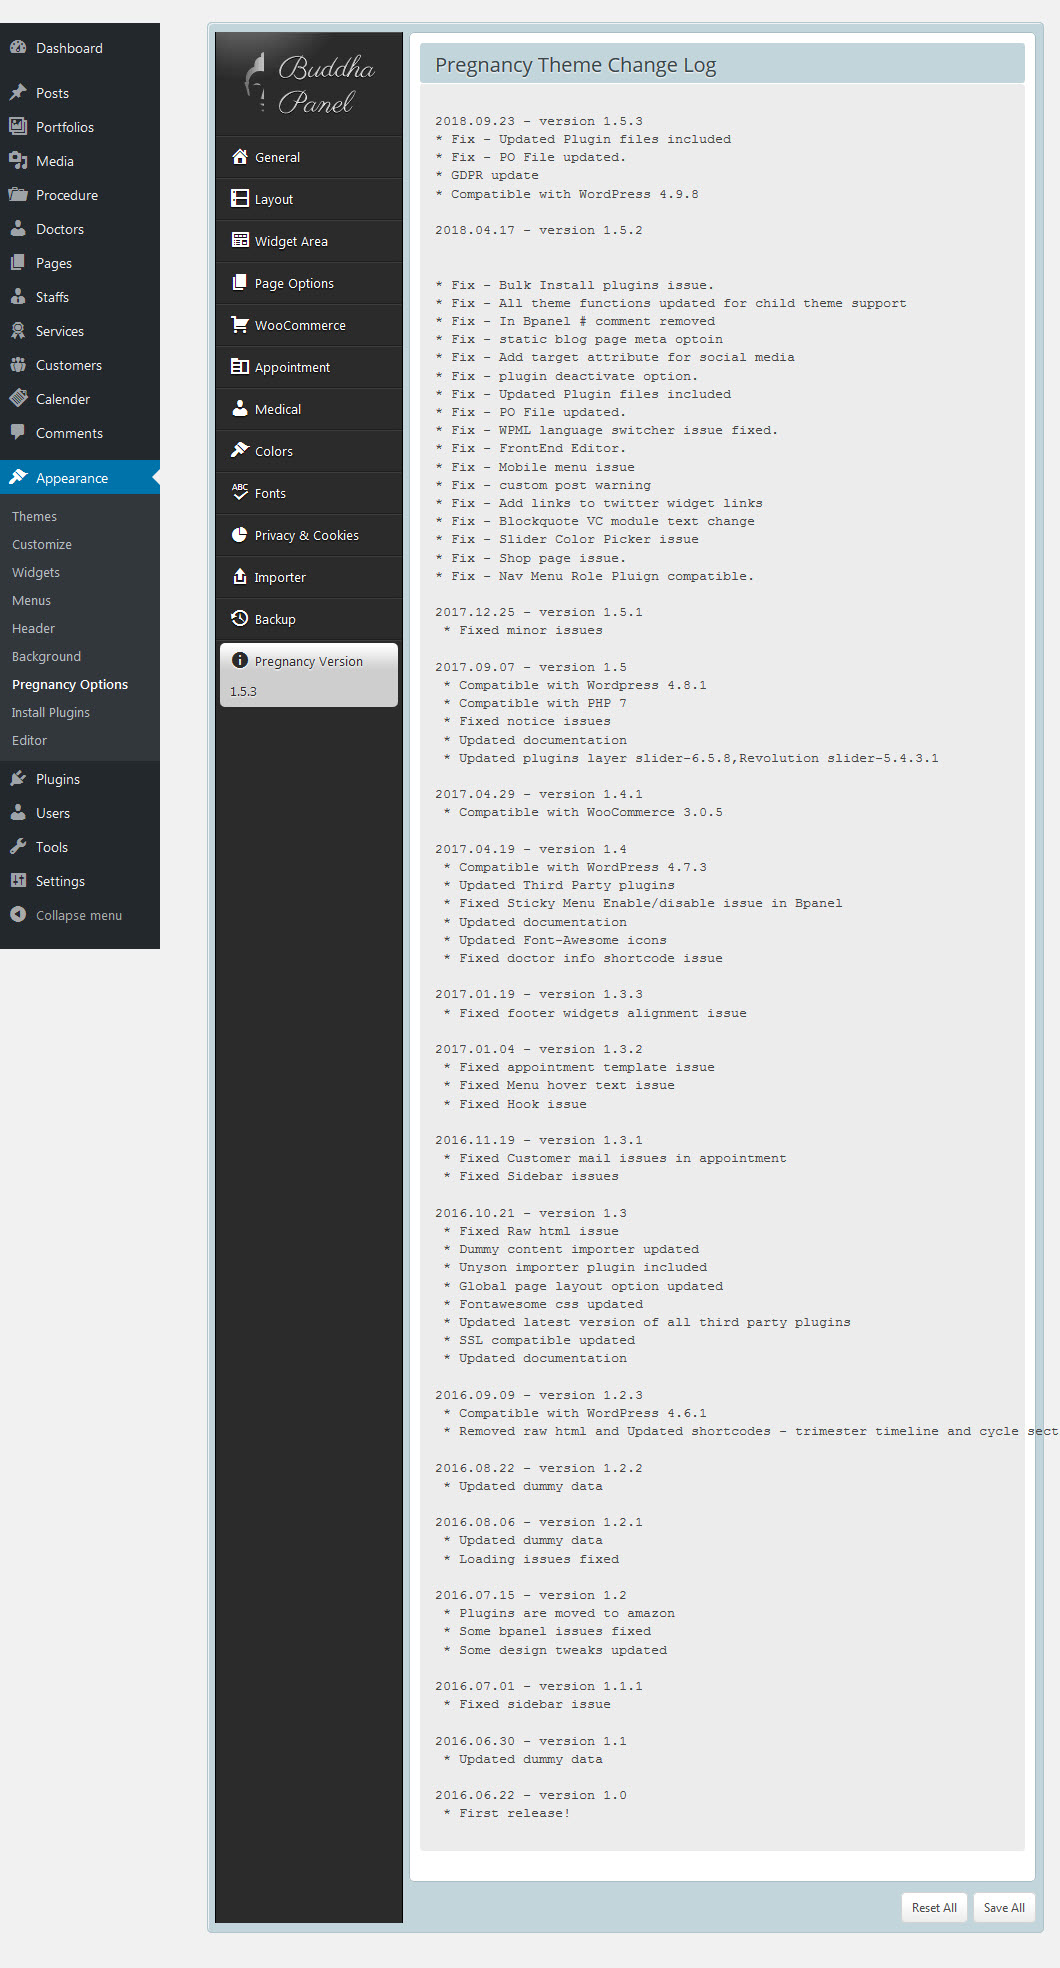
Task: Select the Widget Area tab
Action: [x=290, y=241]
